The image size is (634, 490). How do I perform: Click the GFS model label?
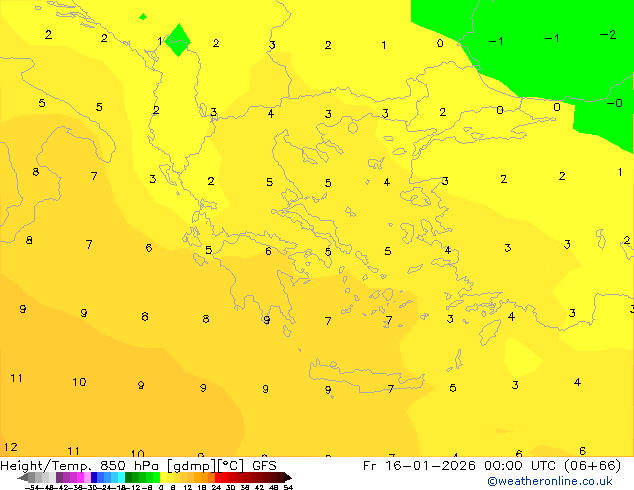[x=264, y=466]
